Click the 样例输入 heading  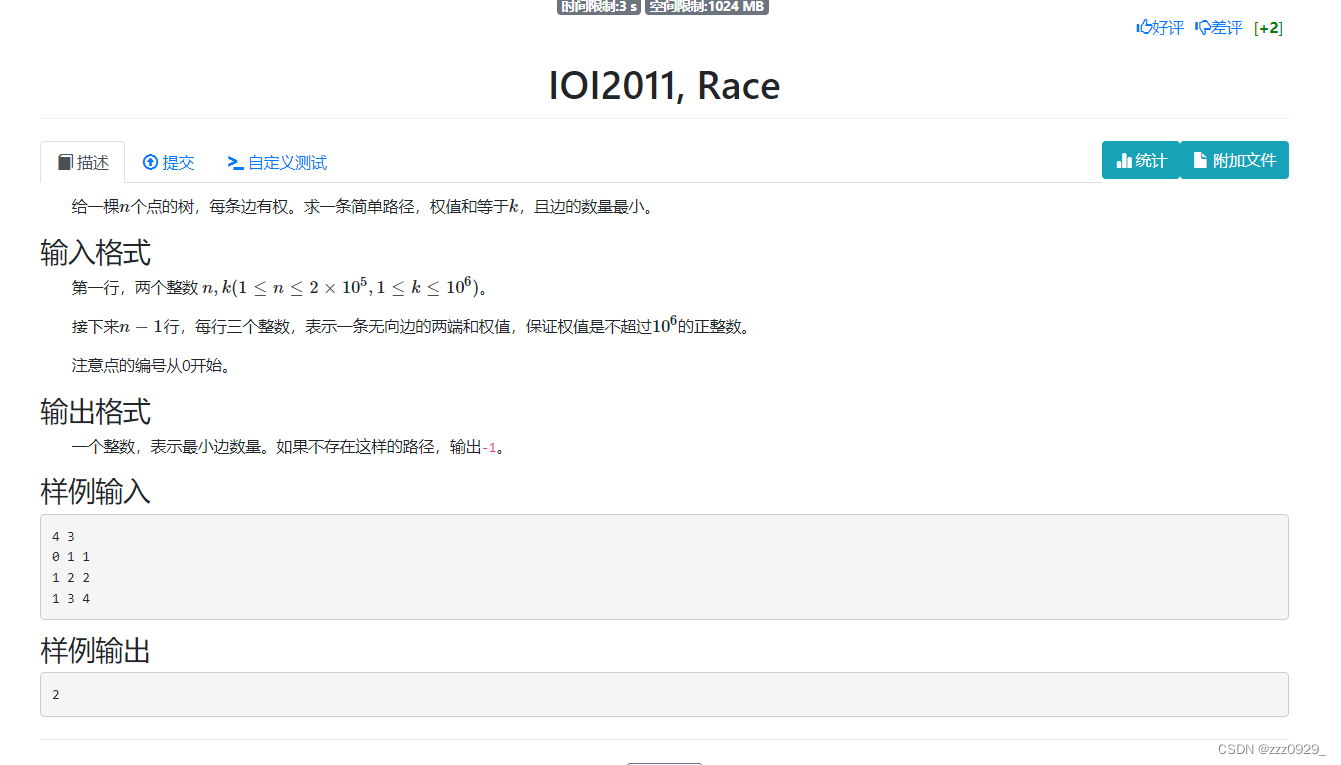(96, 492)
